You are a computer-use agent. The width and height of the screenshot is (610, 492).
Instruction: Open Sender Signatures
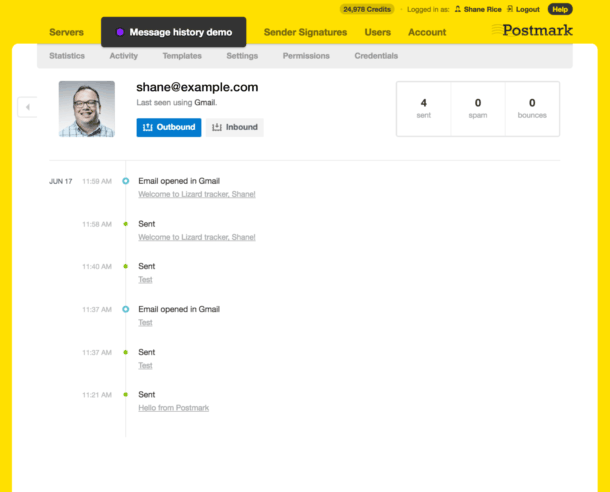[x=305, y=32]
